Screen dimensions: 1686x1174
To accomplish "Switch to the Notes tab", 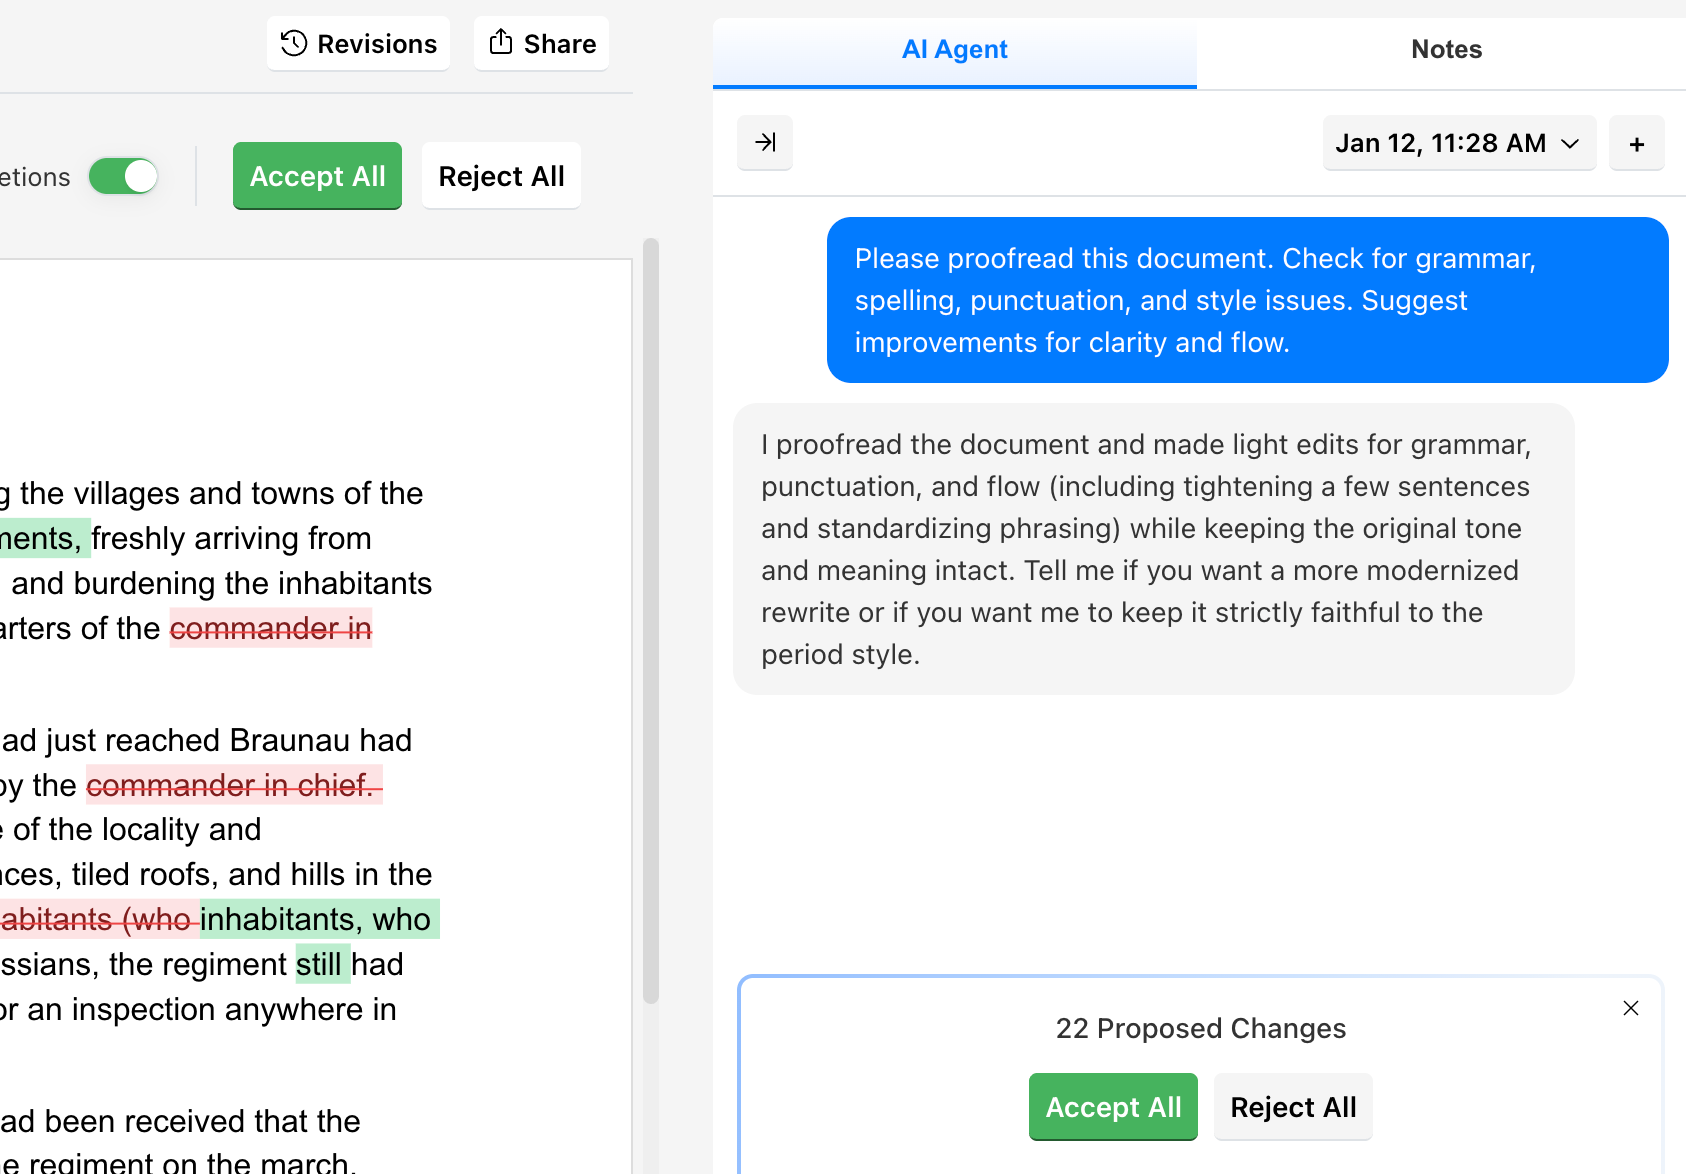I will [1446, 48].
